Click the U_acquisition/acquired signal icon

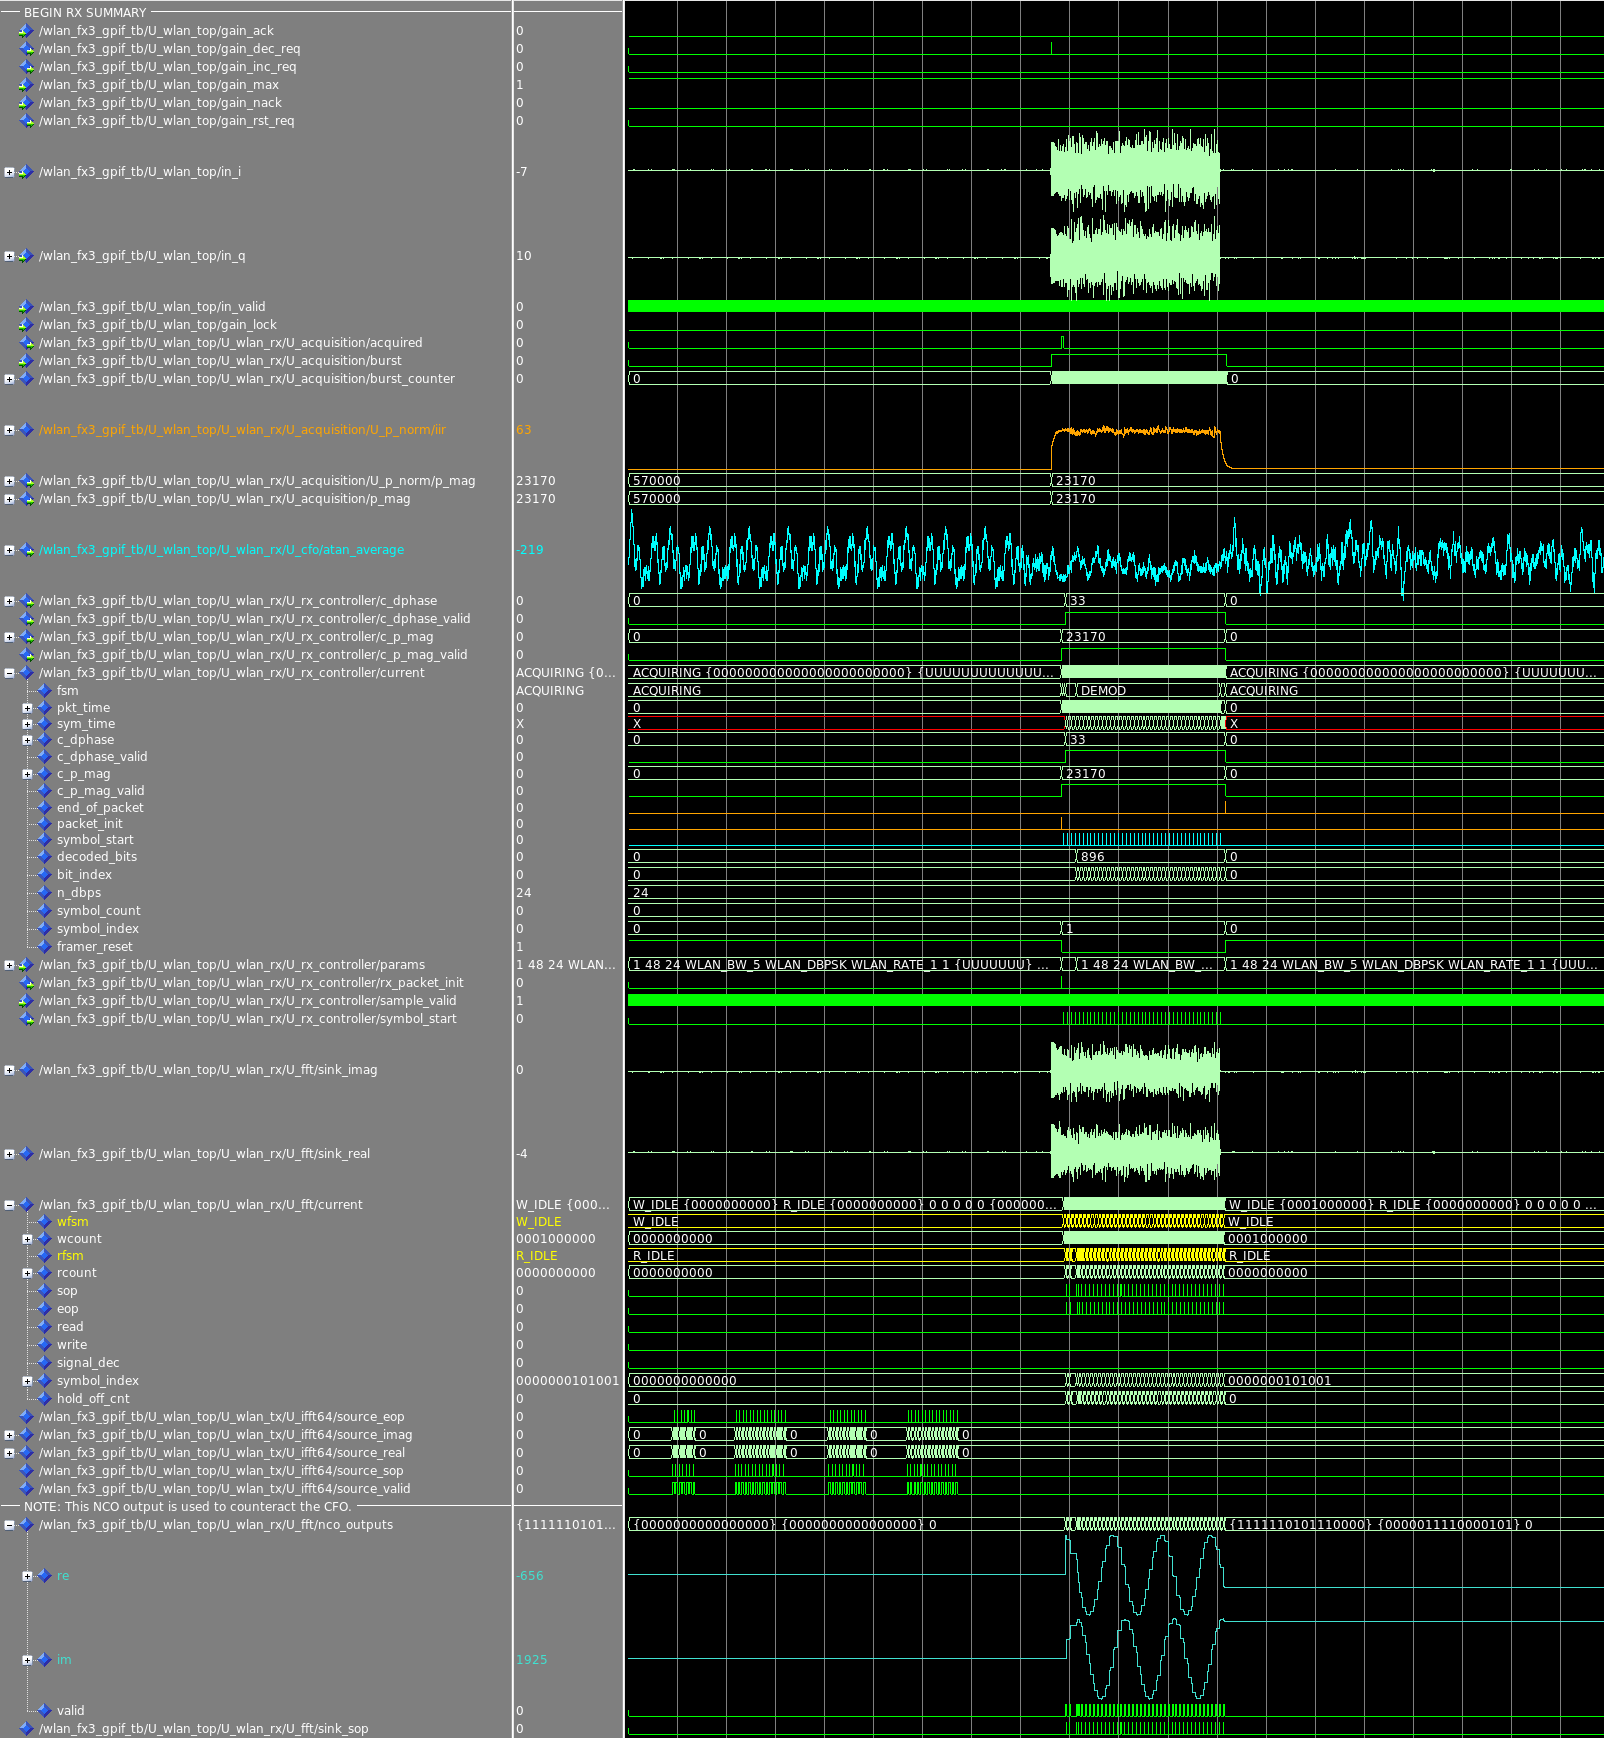click(x=26, y=343)
